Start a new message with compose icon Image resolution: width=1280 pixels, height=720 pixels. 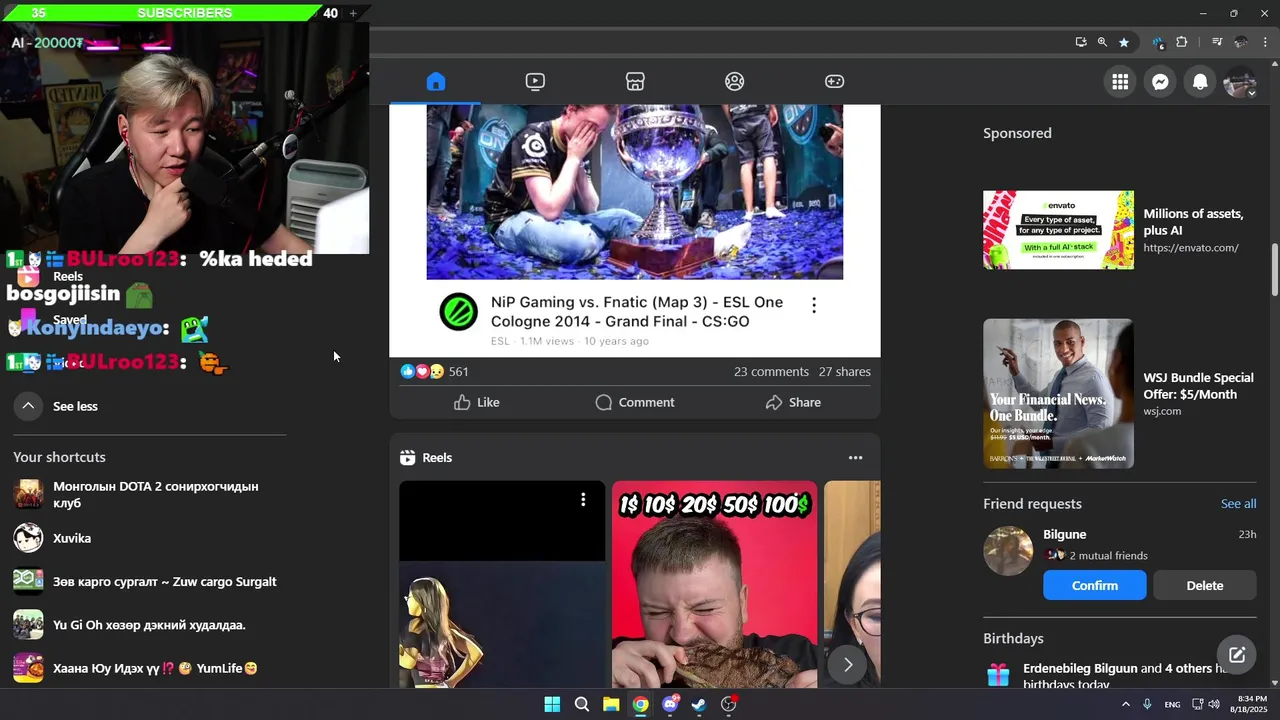click(1237, 655)
